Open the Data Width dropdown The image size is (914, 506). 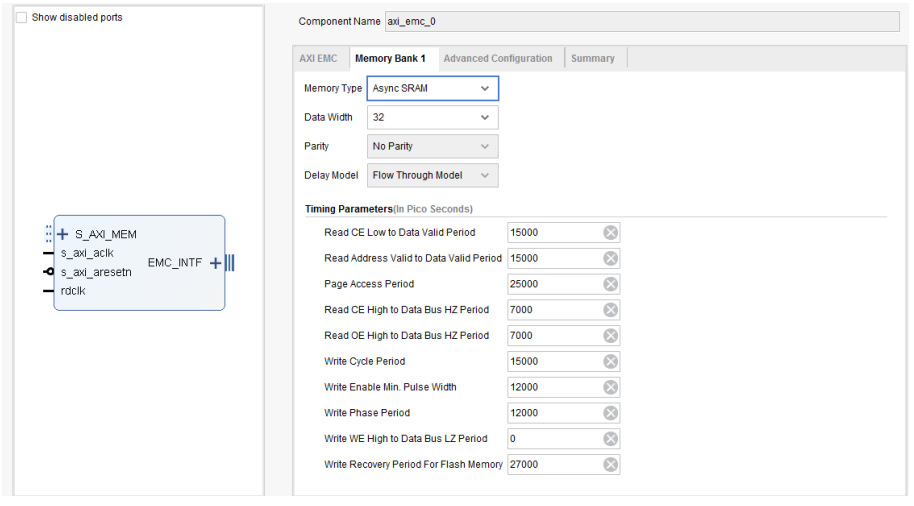coord(432,118)
